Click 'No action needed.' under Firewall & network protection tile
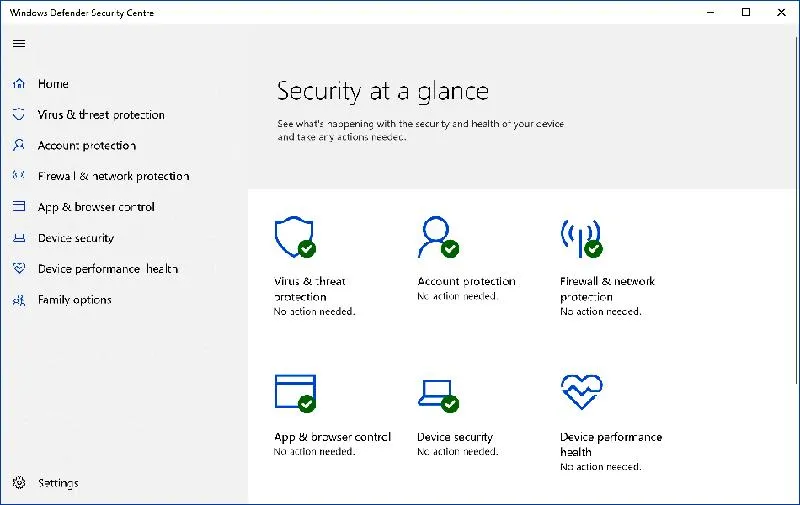800x505 pixels. (601, 311)
